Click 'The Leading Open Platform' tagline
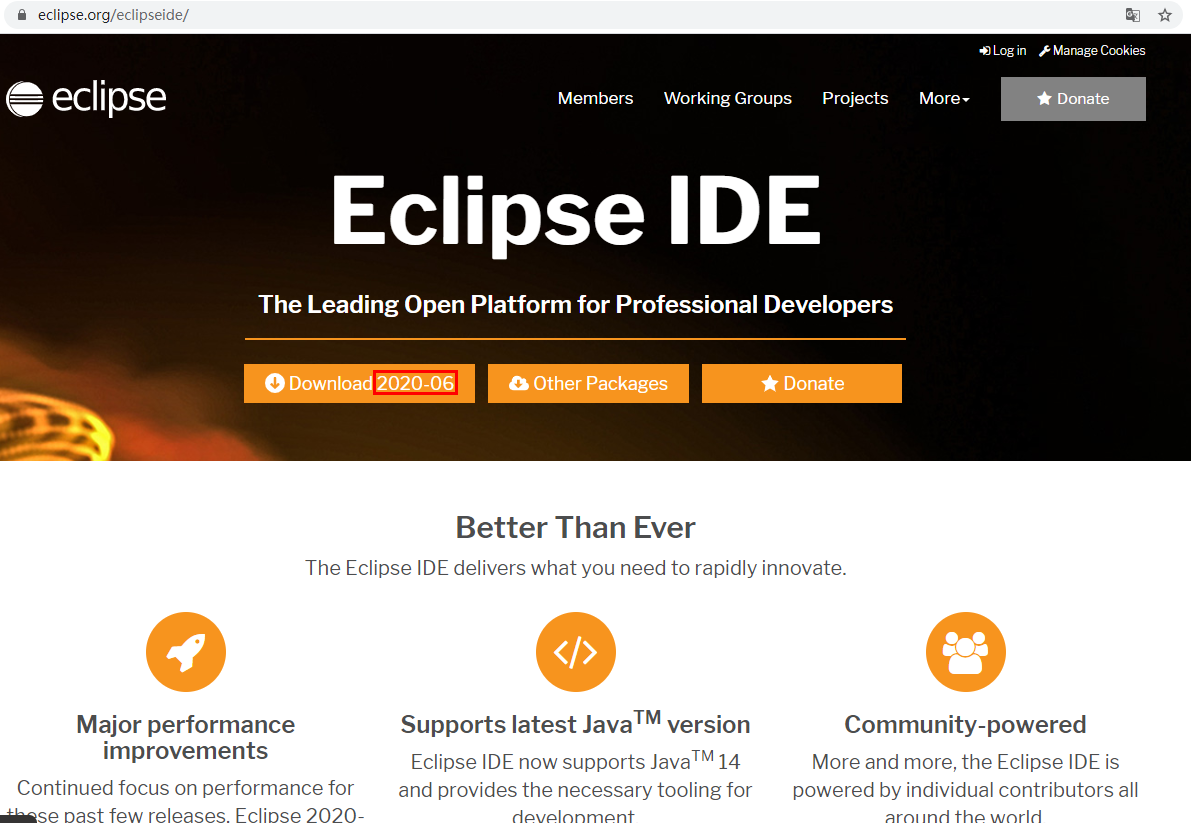The width and height of the screenshot is (1191, 823). (576, 304)
